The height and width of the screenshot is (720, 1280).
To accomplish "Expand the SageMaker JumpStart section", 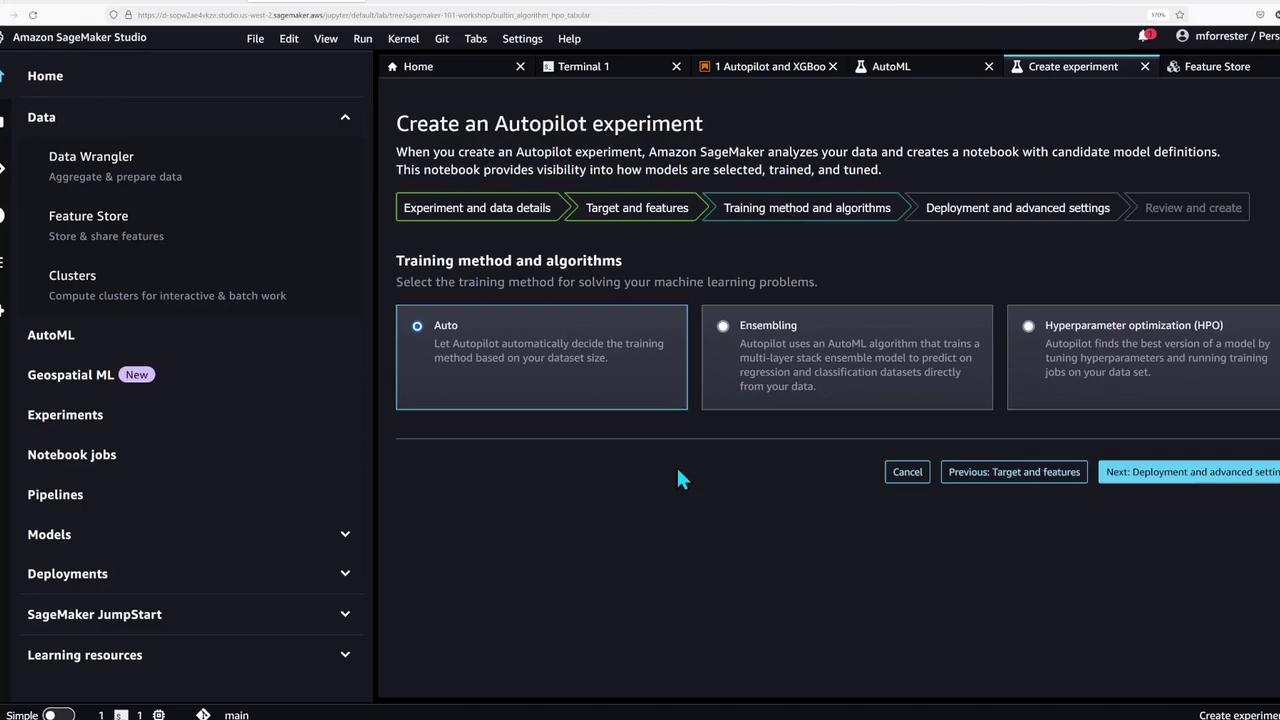I will coord(345,614).
